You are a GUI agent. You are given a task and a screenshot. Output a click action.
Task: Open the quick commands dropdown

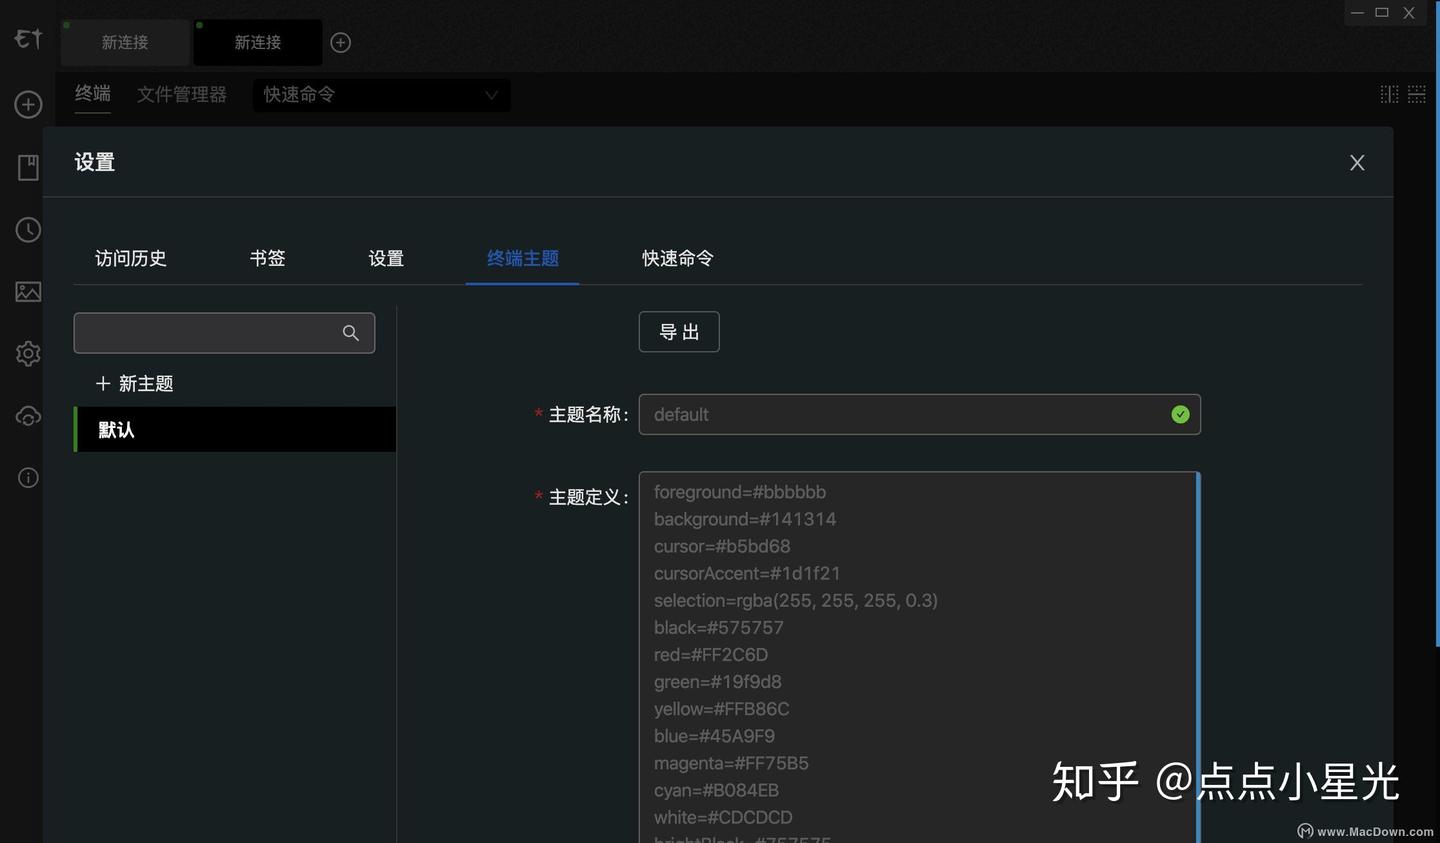coord(381,95)
